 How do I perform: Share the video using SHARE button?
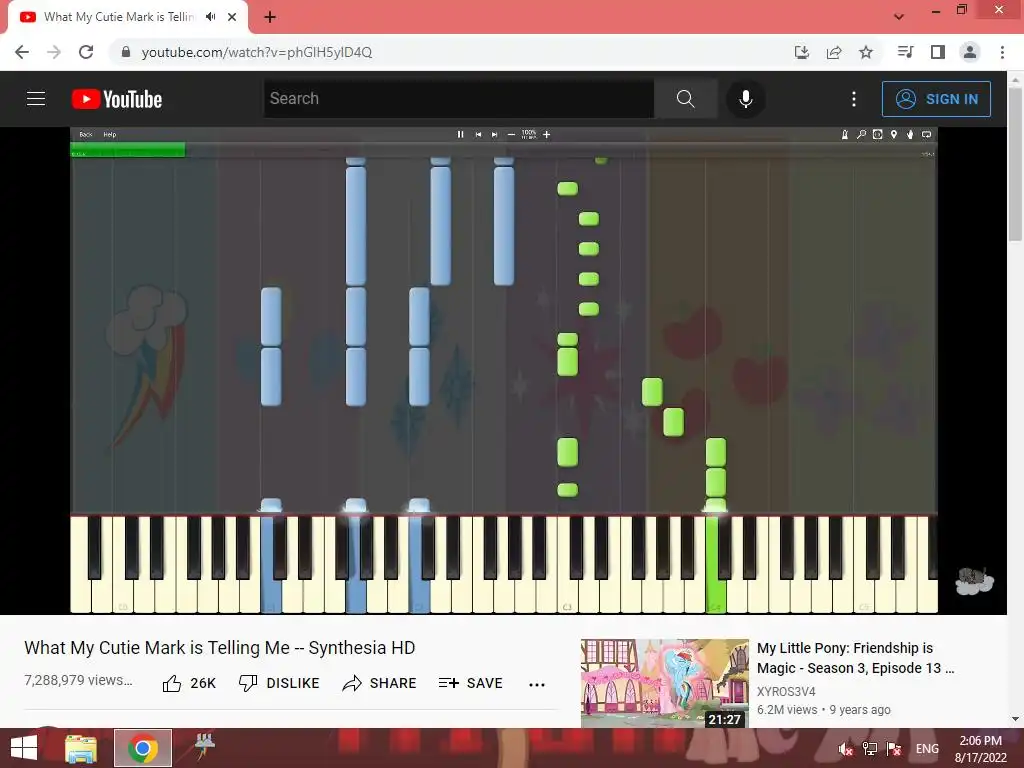[379, 683]
